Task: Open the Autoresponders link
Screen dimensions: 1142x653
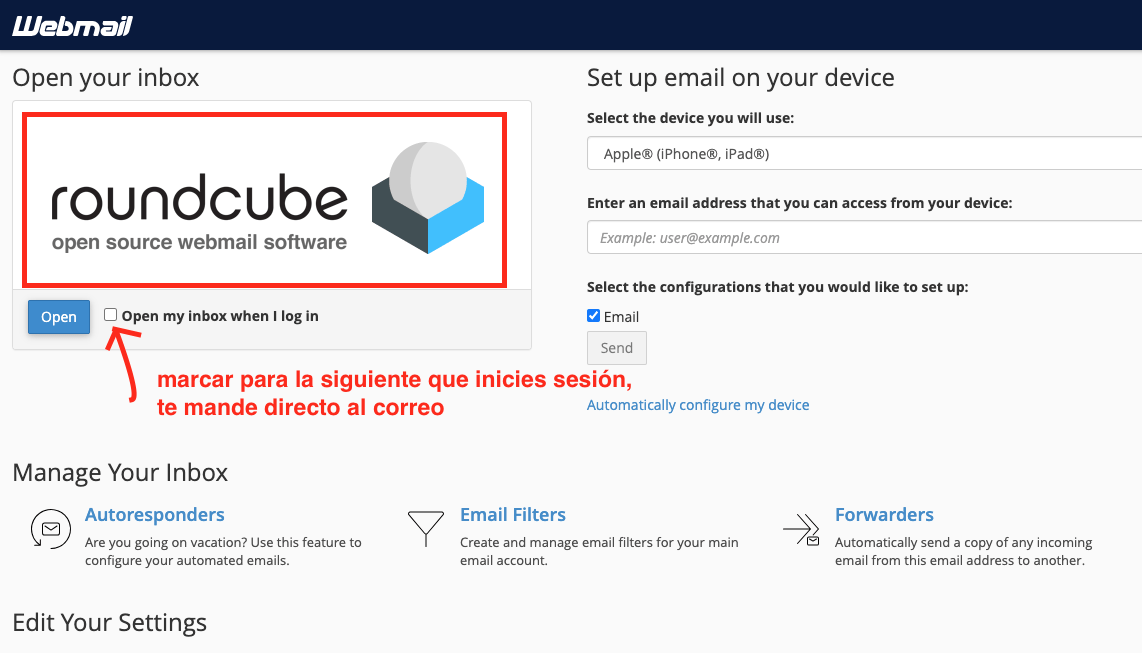Action: [x=154, y=515]
